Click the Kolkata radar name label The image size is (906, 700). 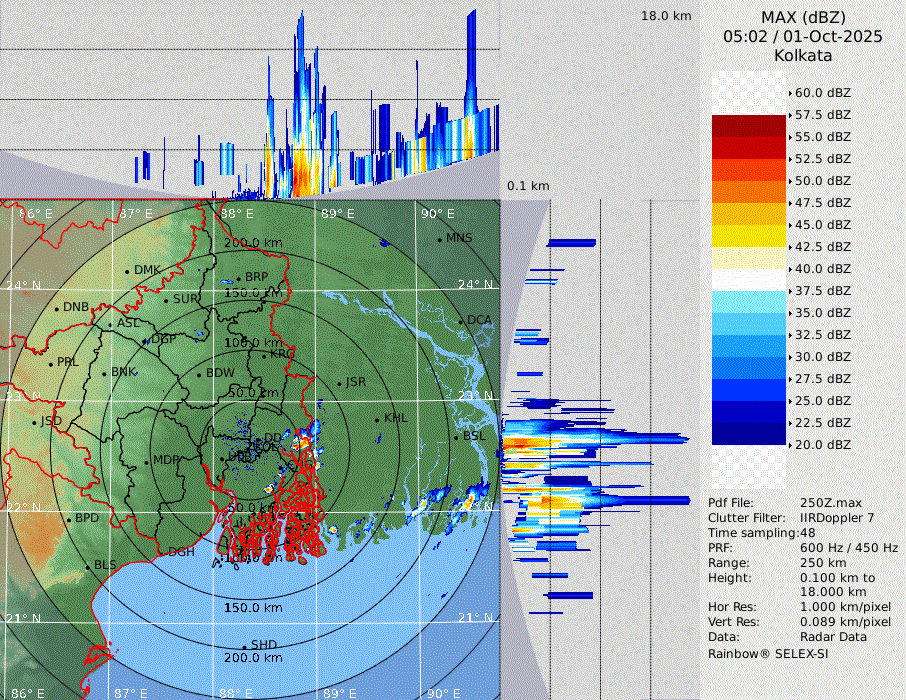point(803,55)
